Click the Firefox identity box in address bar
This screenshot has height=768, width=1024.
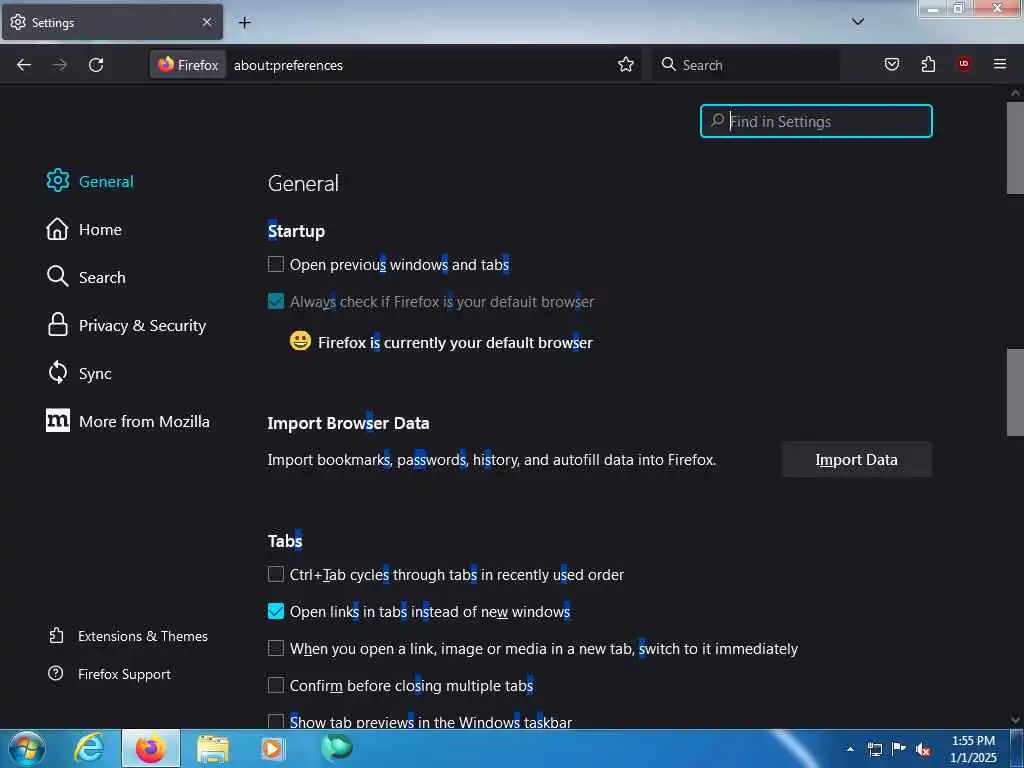click(188, 65)
